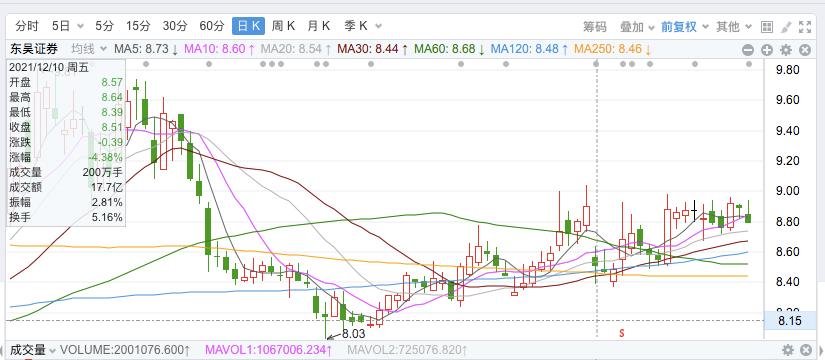The height and width of the screenshot is (360, 825).
Task: Click the 8.40 price axis label
Action: pyautogui.click(x=788, y=282)
